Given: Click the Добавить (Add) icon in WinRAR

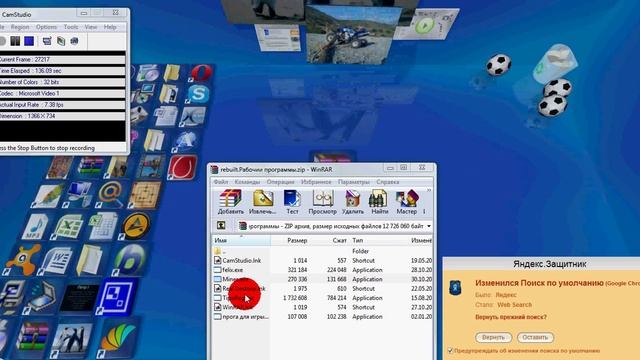Looking at the screenshot, I should click(231, 202).
